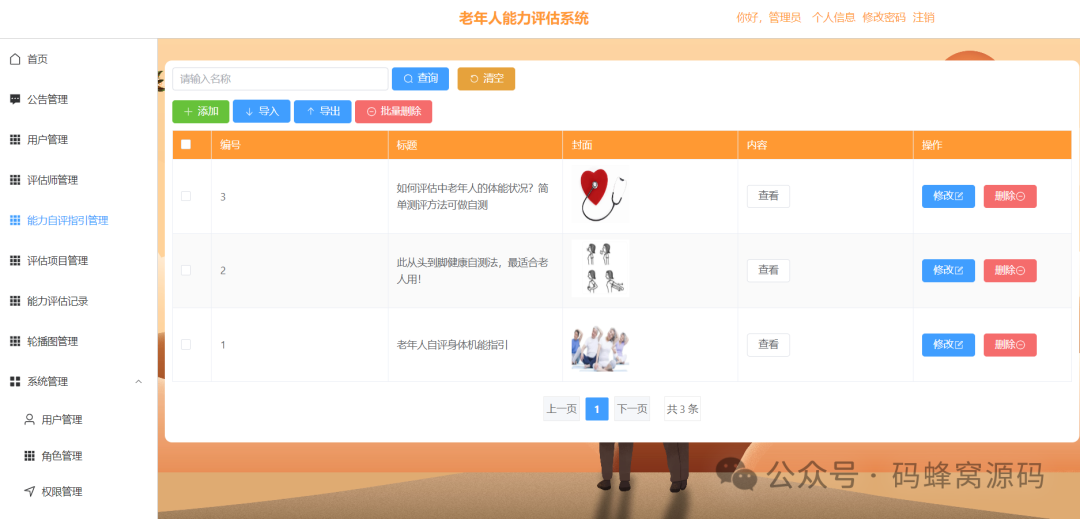Click the grid icon beside 用户管理 under 公告管理

15,140
